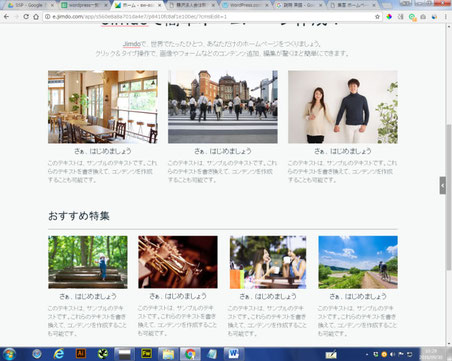The width and height of the screenshot is (452, 361).
Task: Click the sample text below the trumpet heading
Action: pos(177,321)
